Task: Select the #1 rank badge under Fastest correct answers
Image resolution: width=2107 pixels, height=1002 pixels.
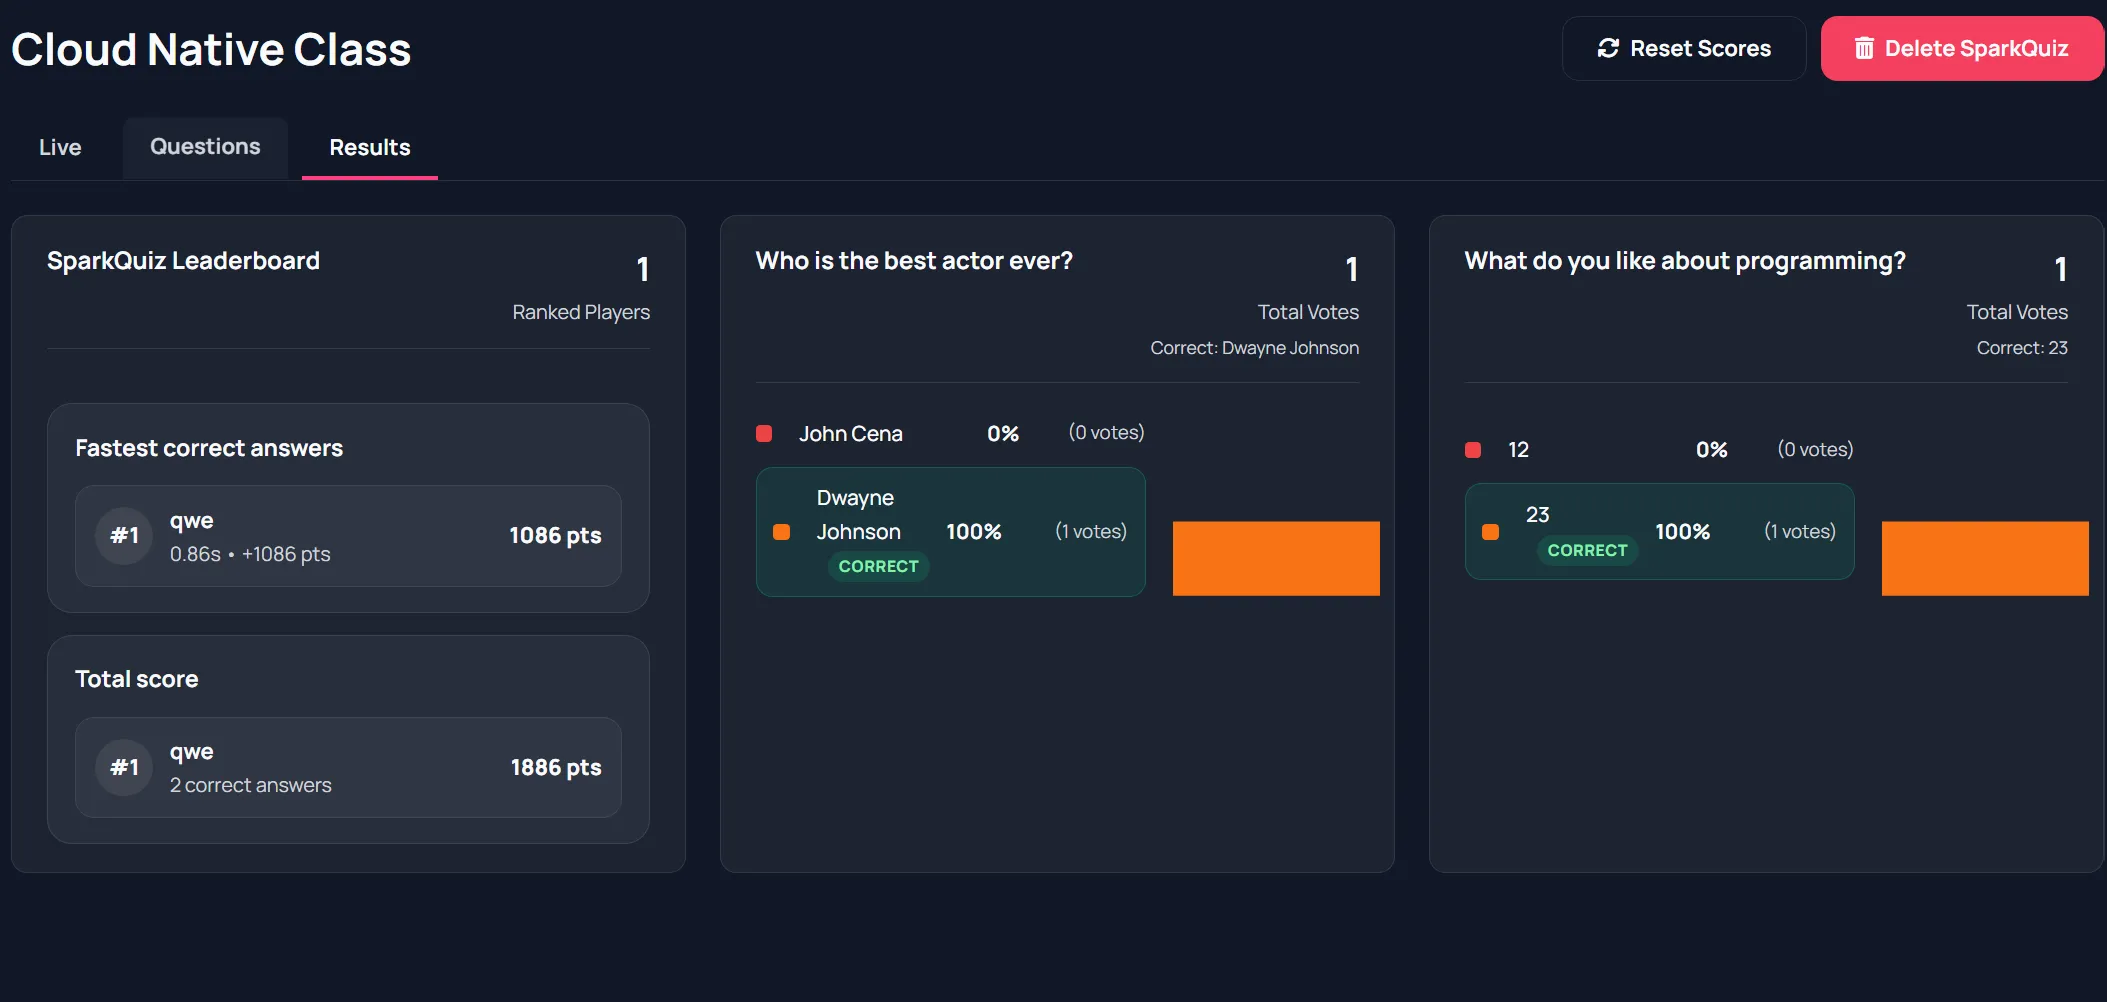Action: 123,536
